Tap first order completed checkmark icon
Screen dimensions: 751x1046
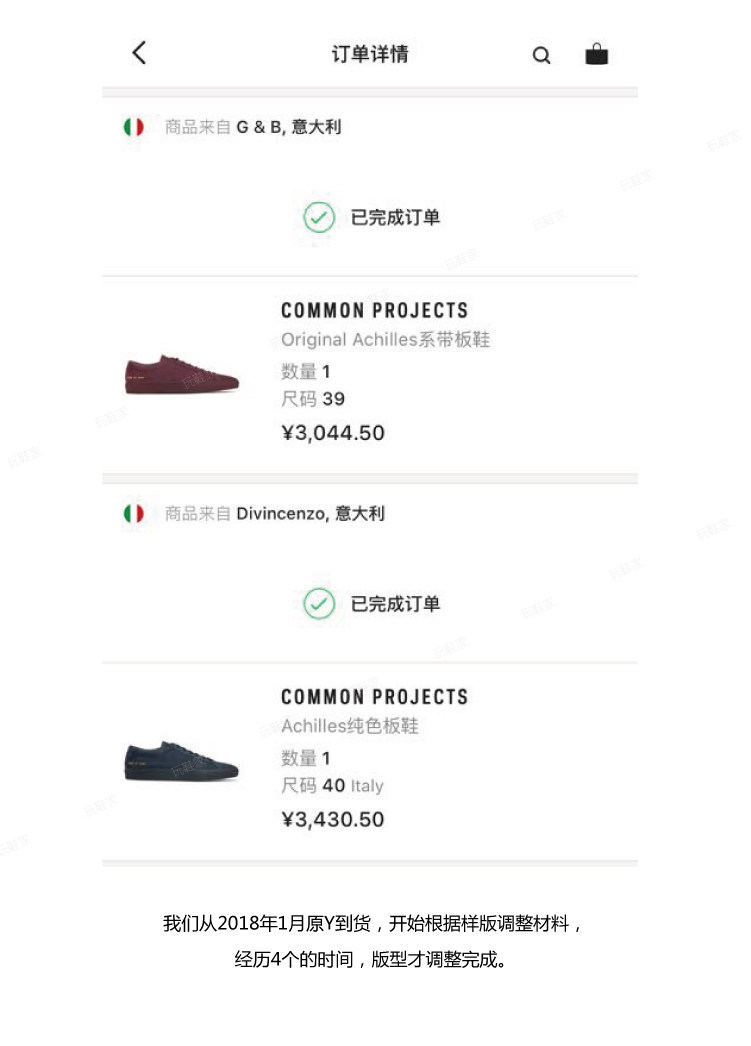[319, 217]
